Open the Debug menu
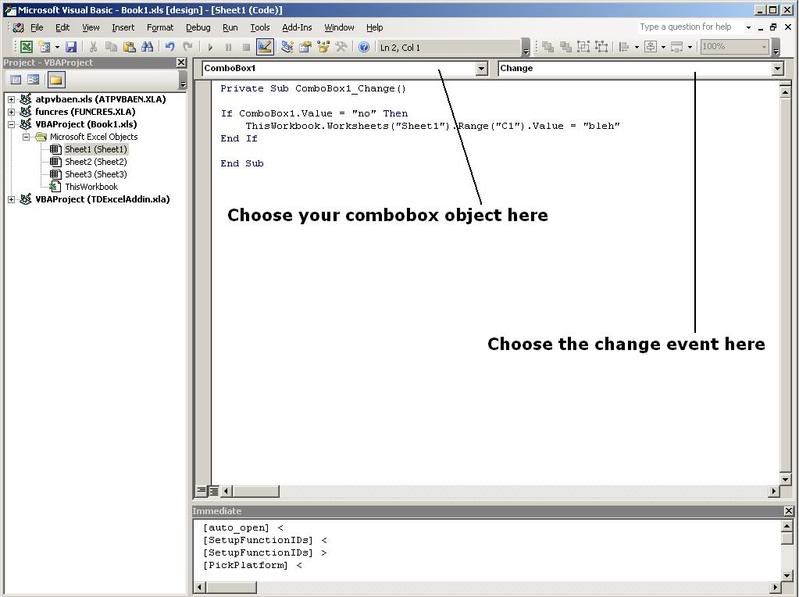 coord(198,28)
